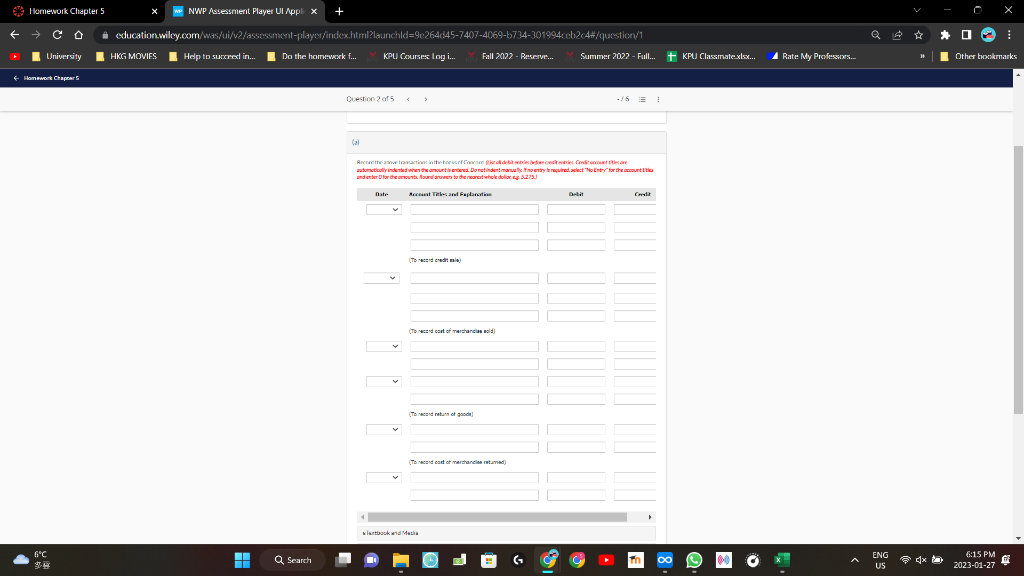This screenshot has height=576, width=1024.
Task: Click the first Debit input field
Action: tap(577, 208)
